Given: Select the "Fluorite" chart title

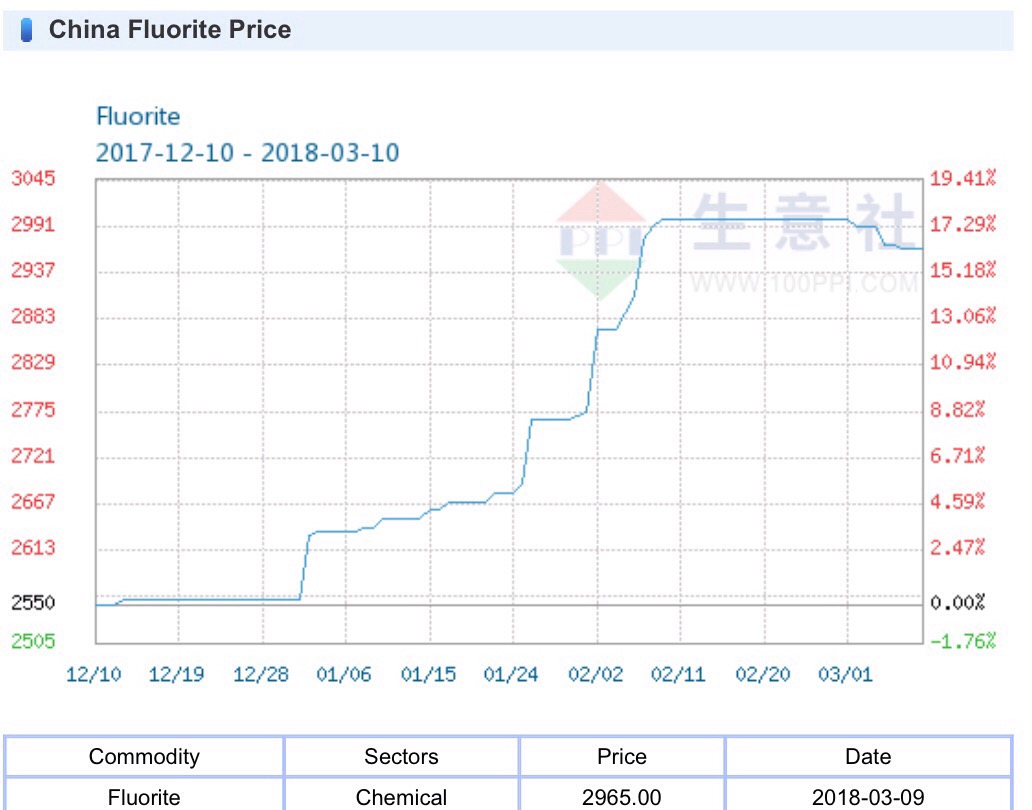Looking at the screenshot, I should pyautogui.click(x=138, y=117).
